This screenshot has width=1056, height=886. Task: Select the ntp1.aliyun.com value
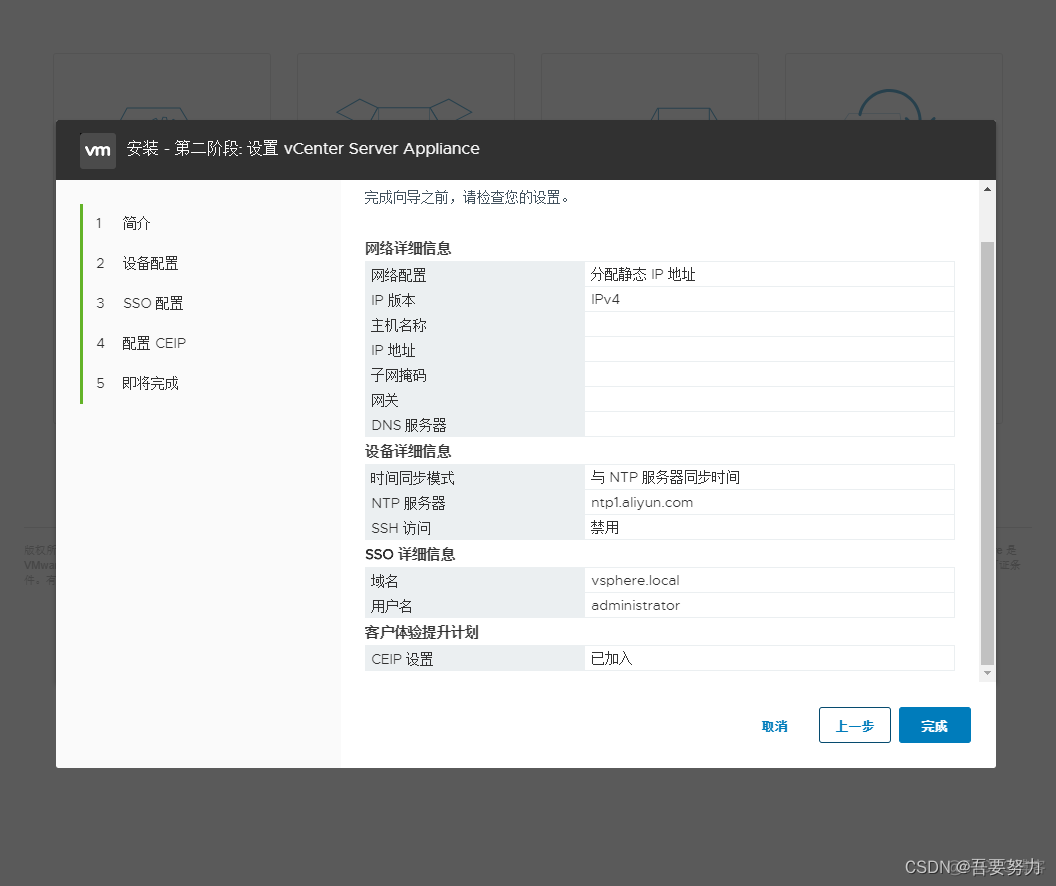pos(642,502)
